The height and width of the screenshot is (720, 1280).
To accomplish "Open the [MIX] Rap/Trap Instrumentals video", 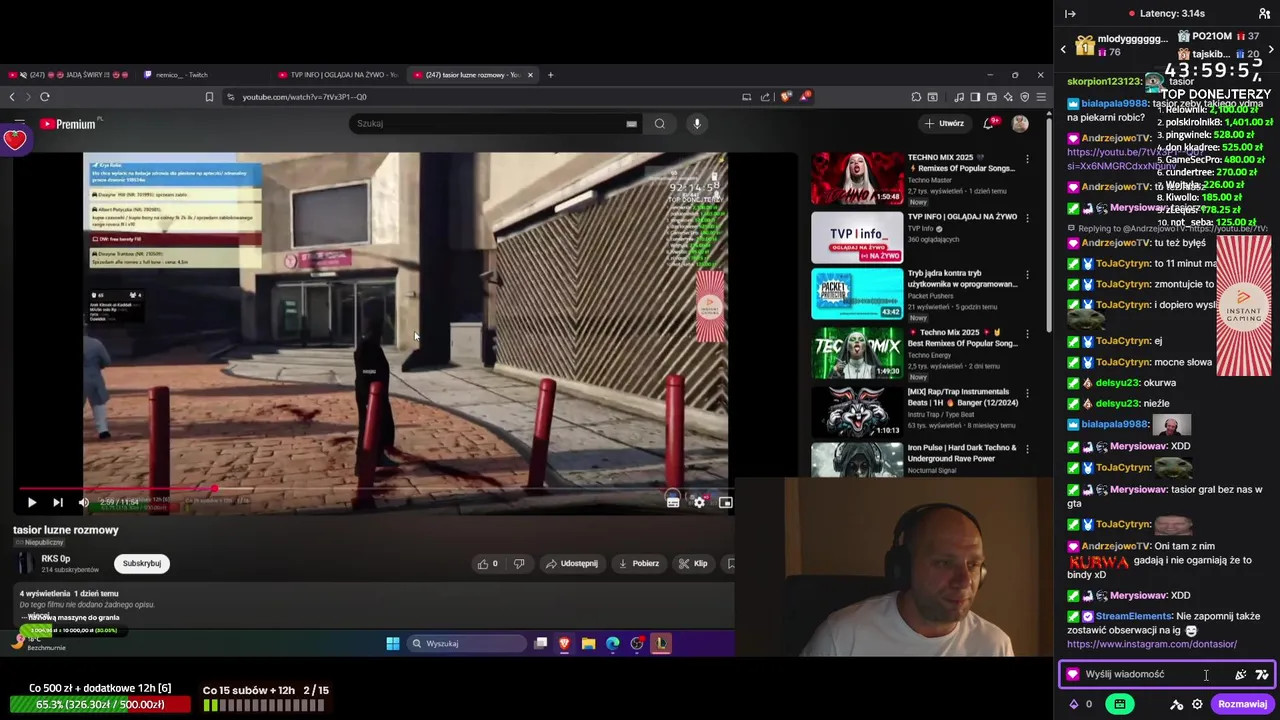I will point(857,411).
